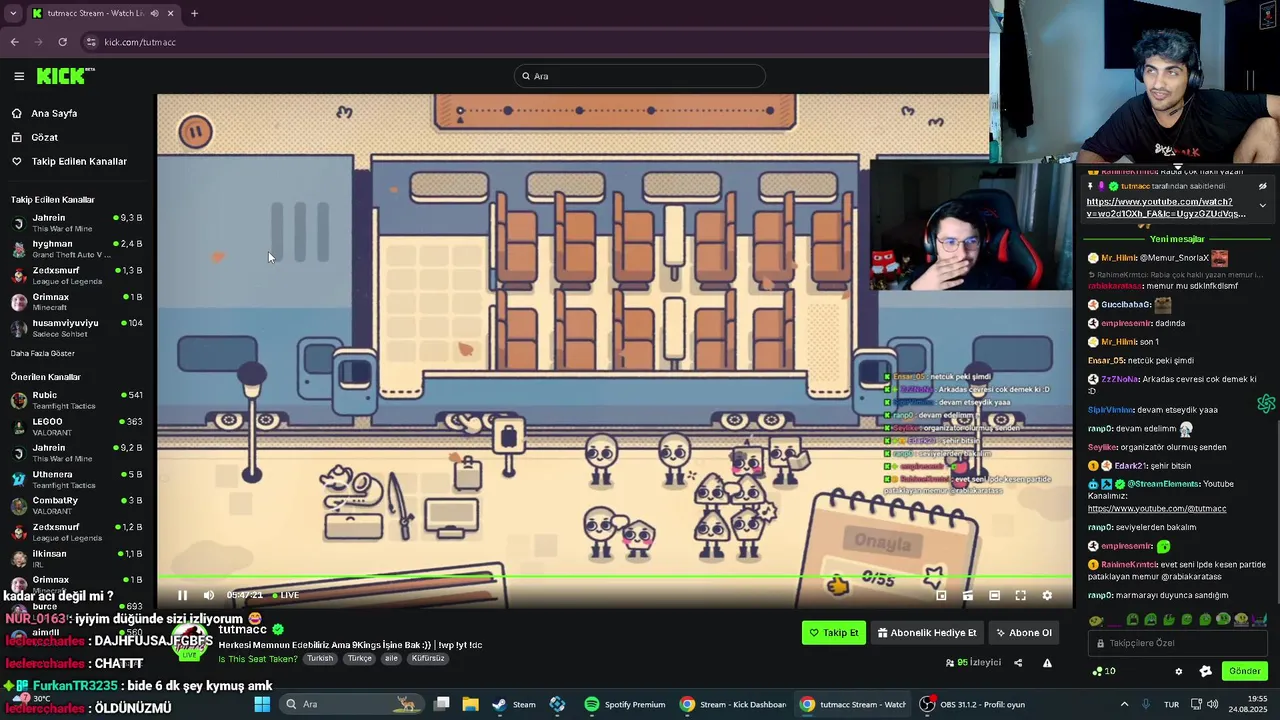Click the Turkish stream tag
This screenshot has height=720, width=1280.
(x=320, y=659)
